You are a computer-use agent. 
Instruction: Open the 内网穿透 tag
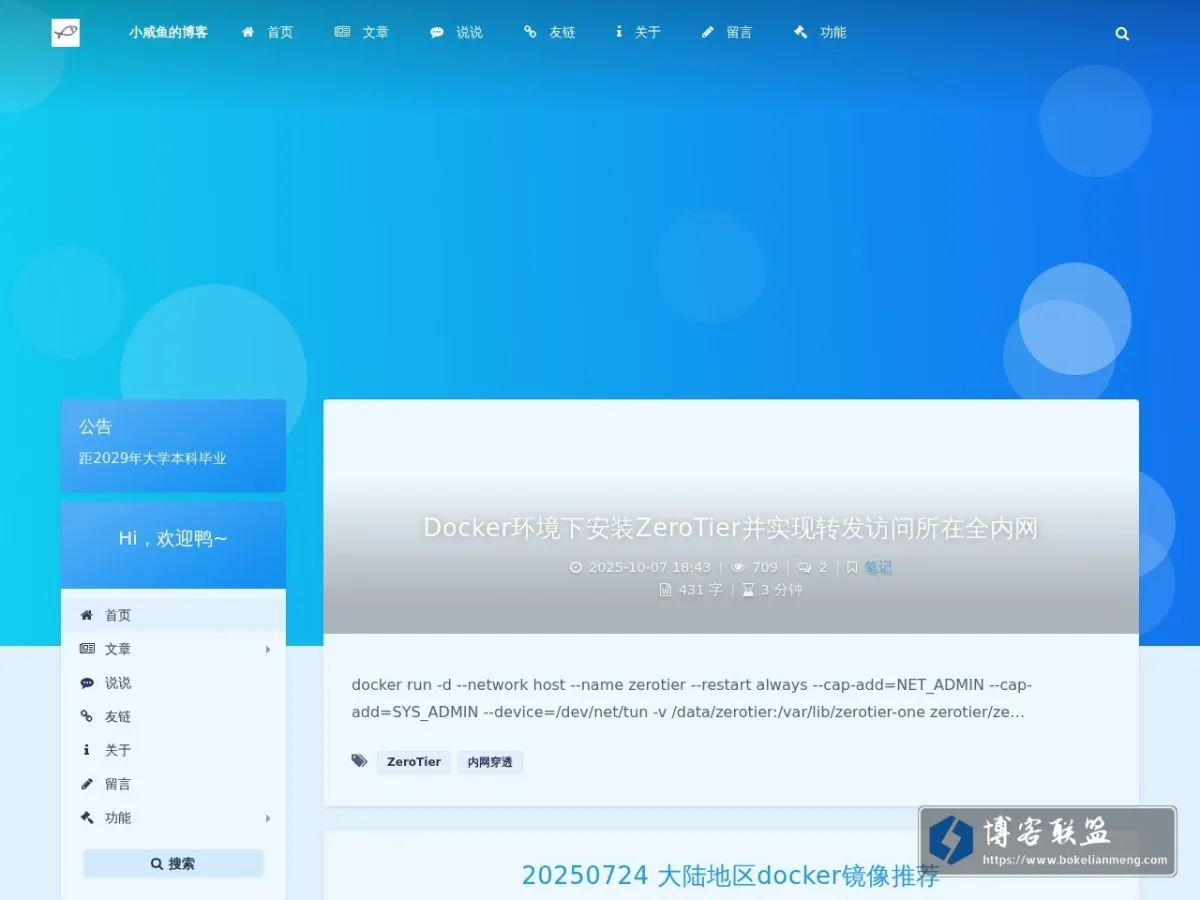[490, 762]
